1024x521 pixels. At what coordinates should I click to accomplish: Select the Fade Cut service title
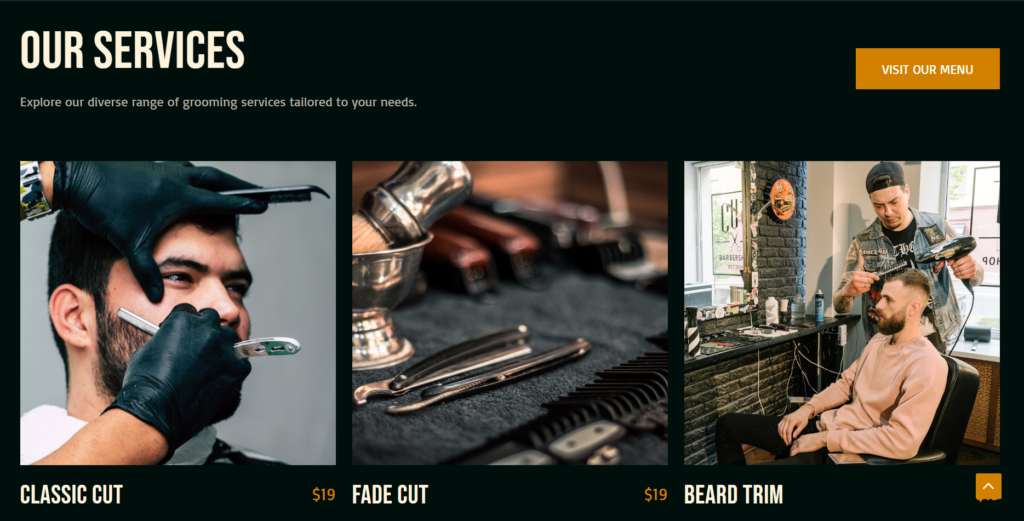click(x=390, y=495)
